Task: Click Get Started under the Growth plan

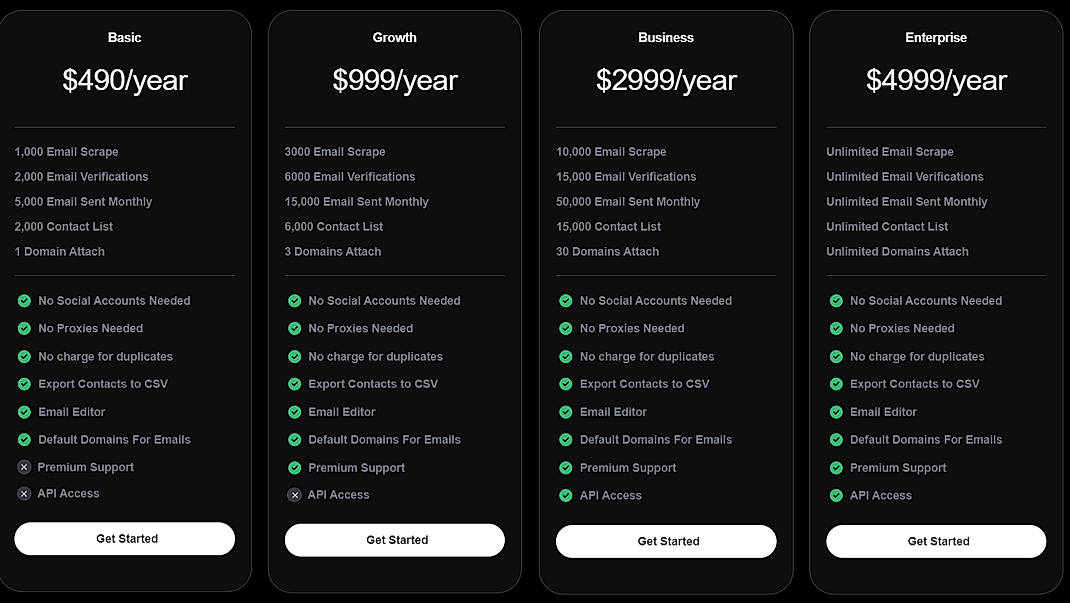Action: click(394, 540)
